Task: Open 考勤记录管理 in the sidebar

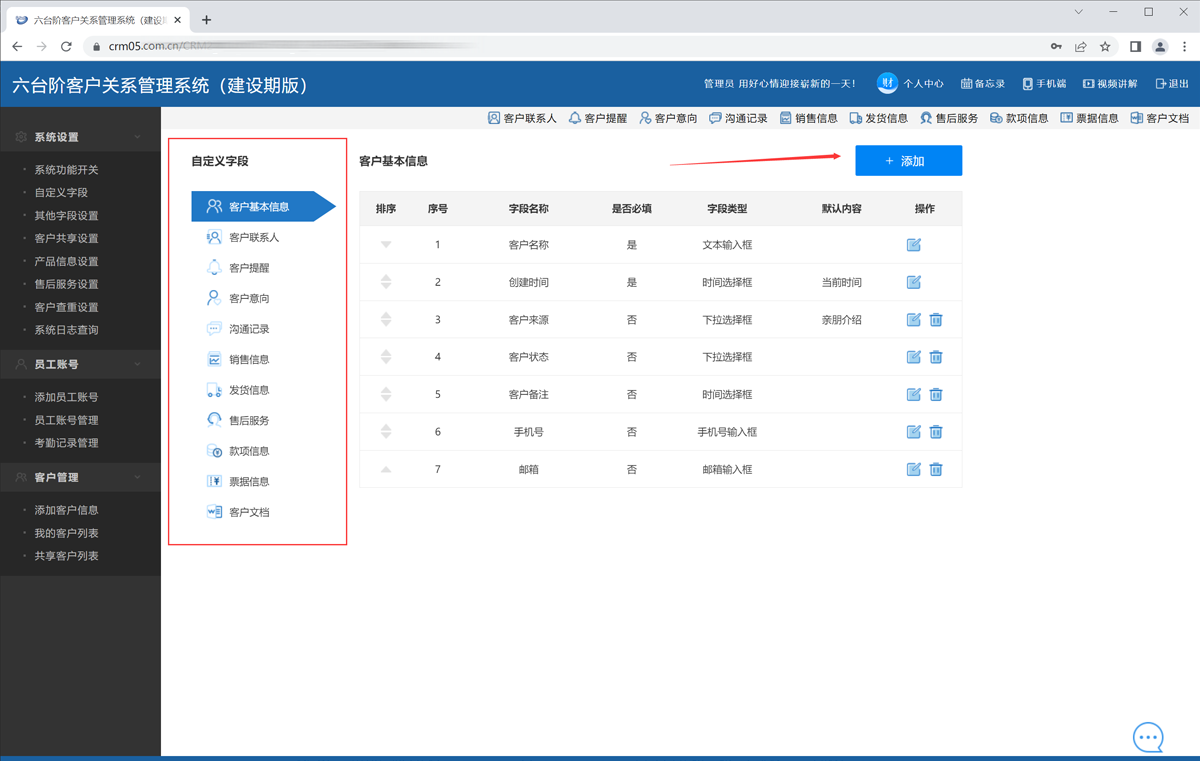Action: point(66,443)
